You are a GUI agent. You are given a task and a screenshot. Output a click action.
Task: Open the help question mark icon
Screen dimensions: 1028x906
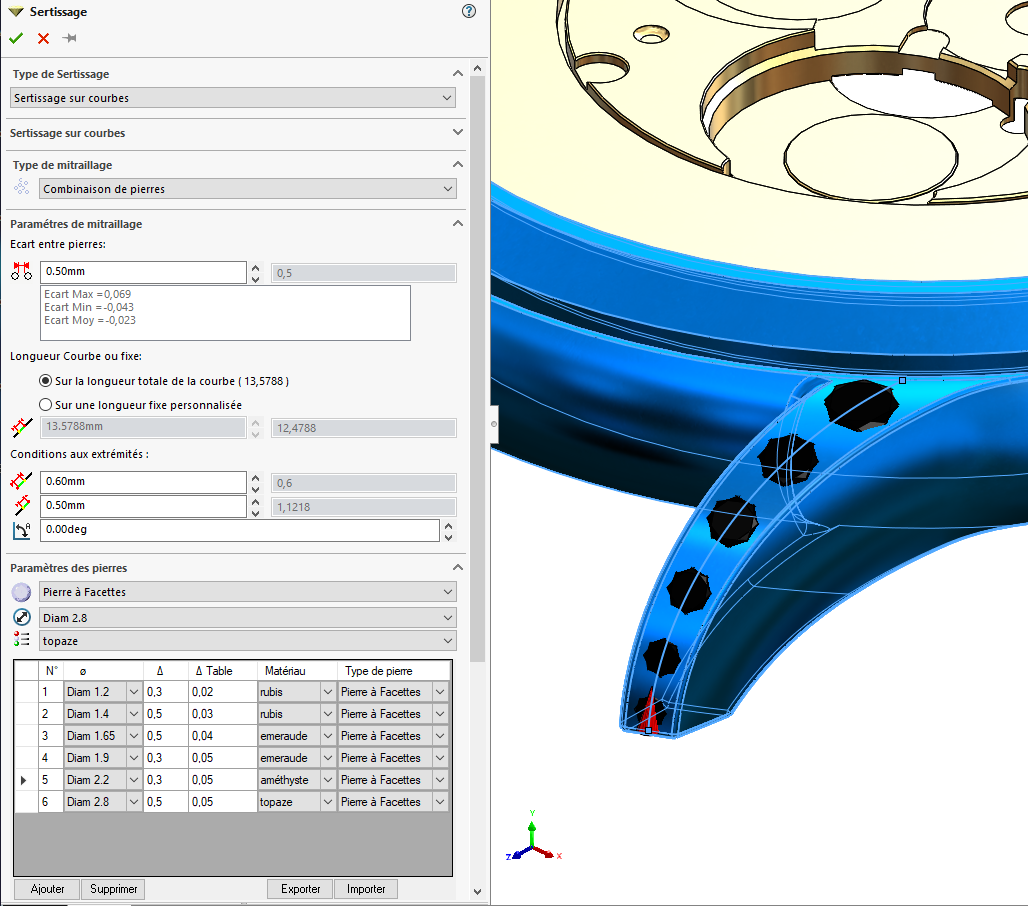click(x=469, y=12)
